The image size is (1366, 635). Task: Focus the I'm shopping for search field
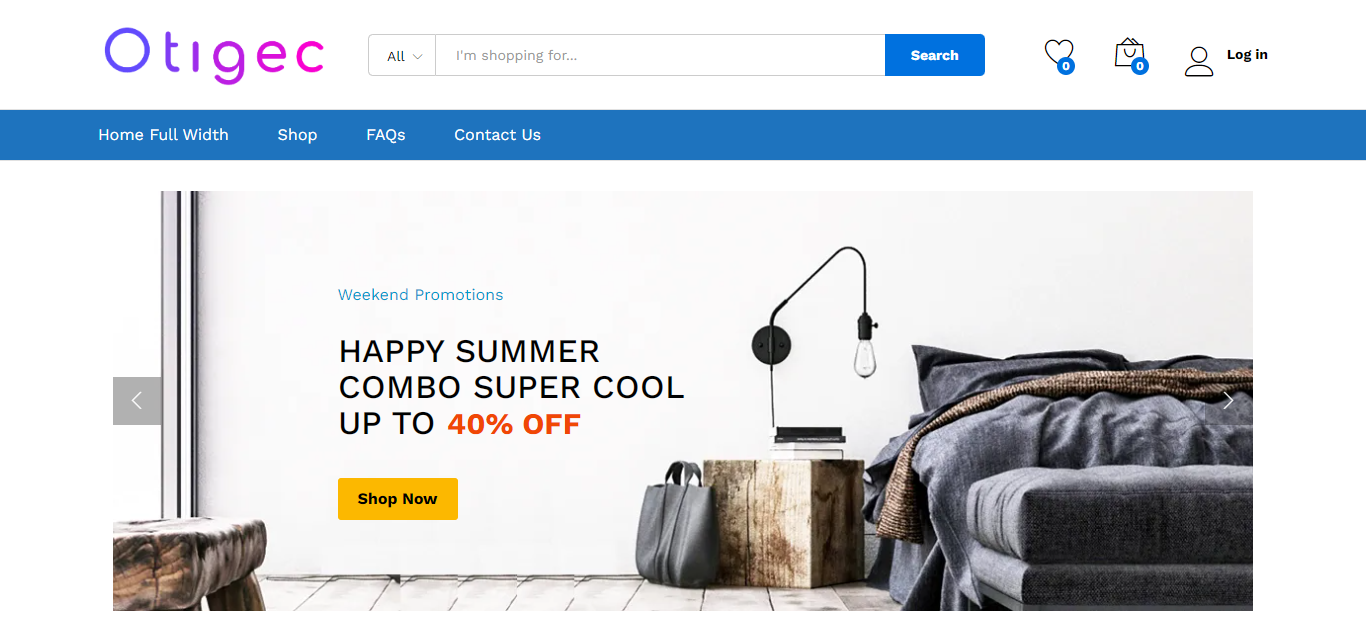tap(660, 55)
